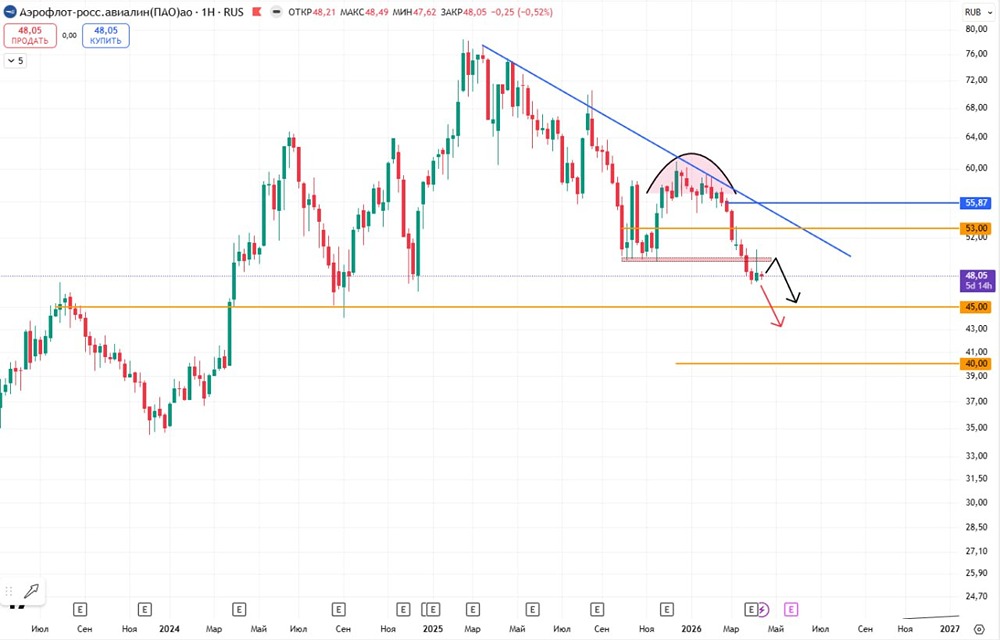This screenshot has height=640, width=1000.
Task: Click the red flag icon beside RUS
Action: [256, 12]
